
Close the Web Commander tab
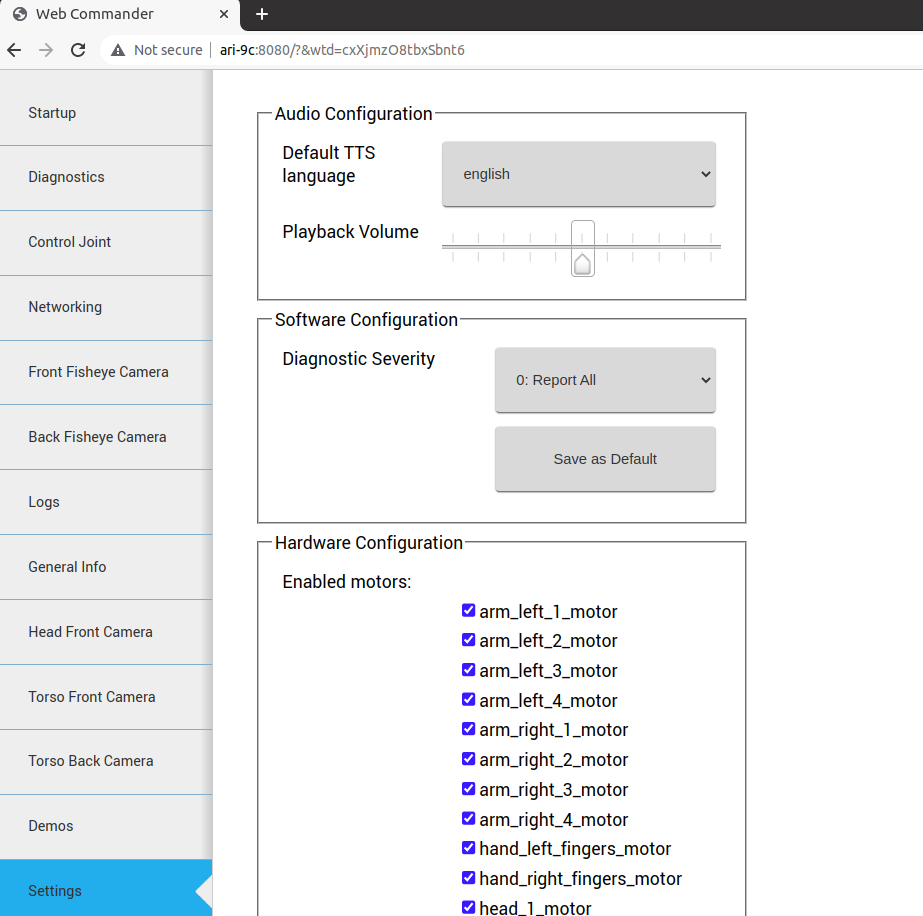[x=223, y=14]
